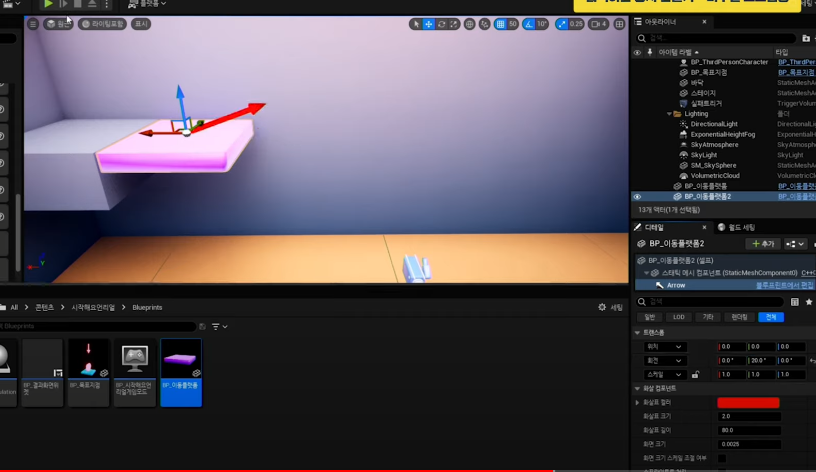Open the 표시 show flags menu

point(141,24)
